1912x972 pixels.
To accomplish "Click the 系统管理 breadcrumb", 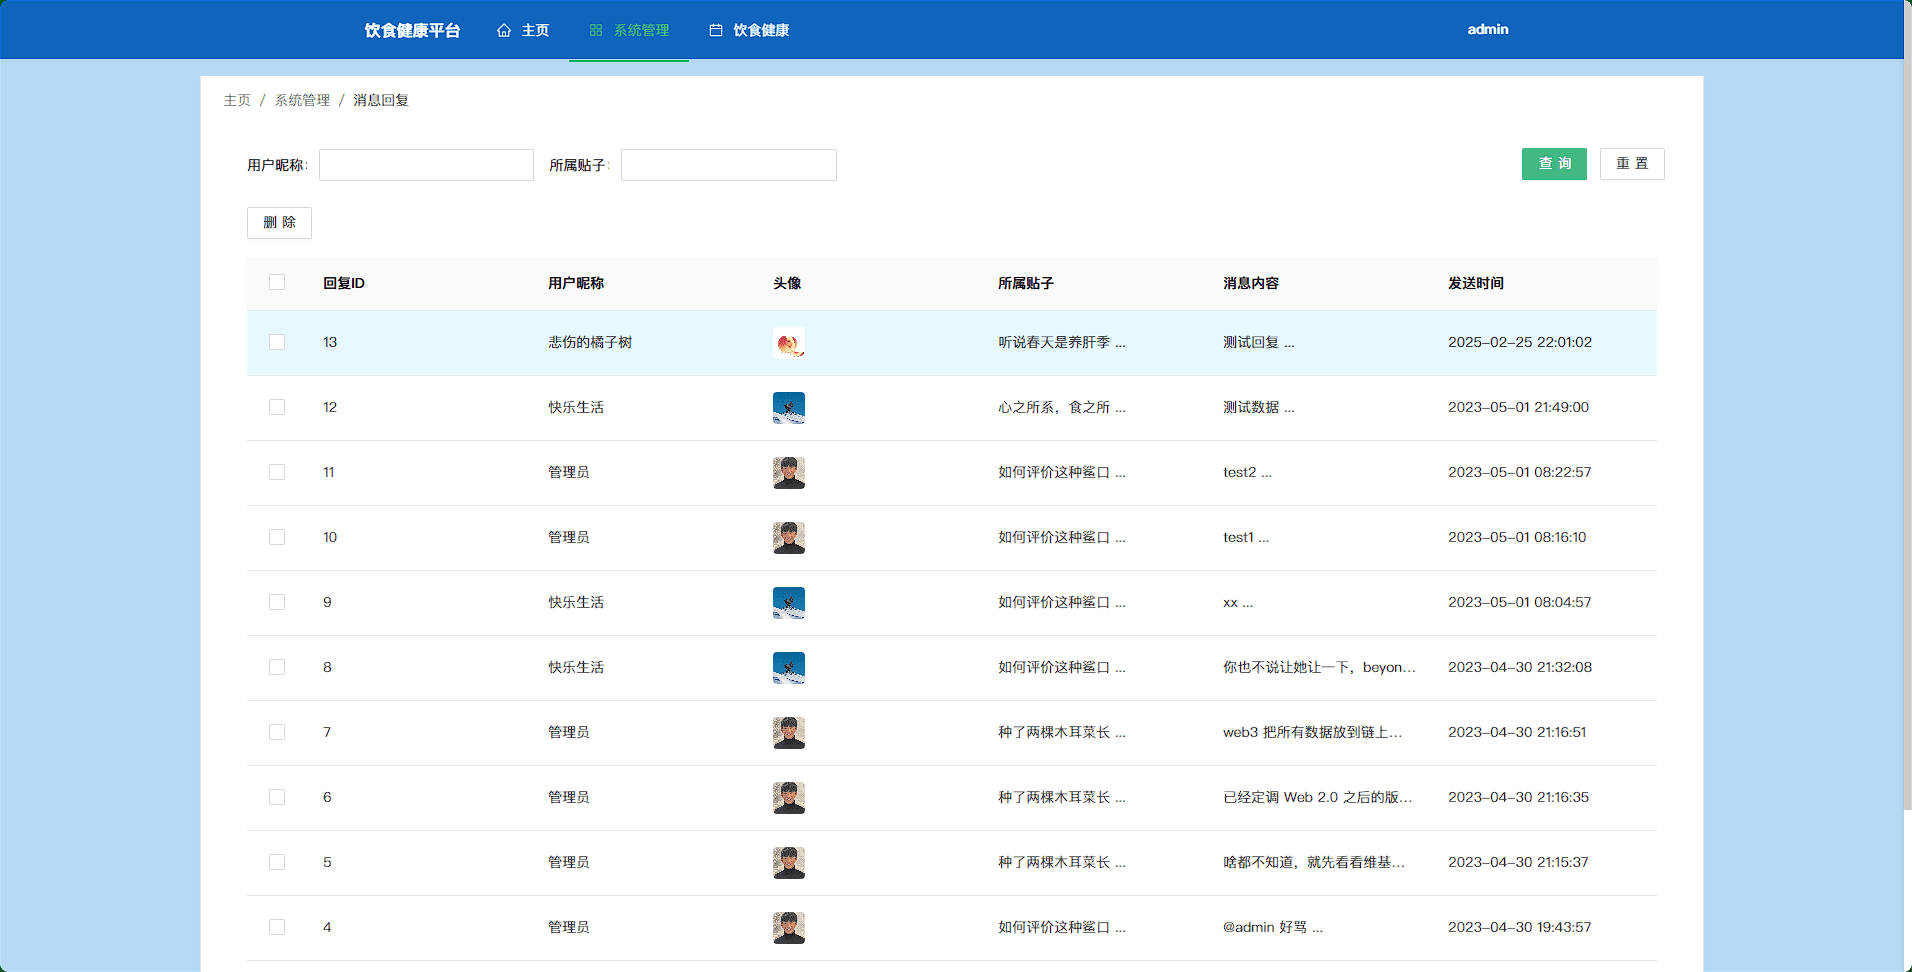I will pos(302,100).
